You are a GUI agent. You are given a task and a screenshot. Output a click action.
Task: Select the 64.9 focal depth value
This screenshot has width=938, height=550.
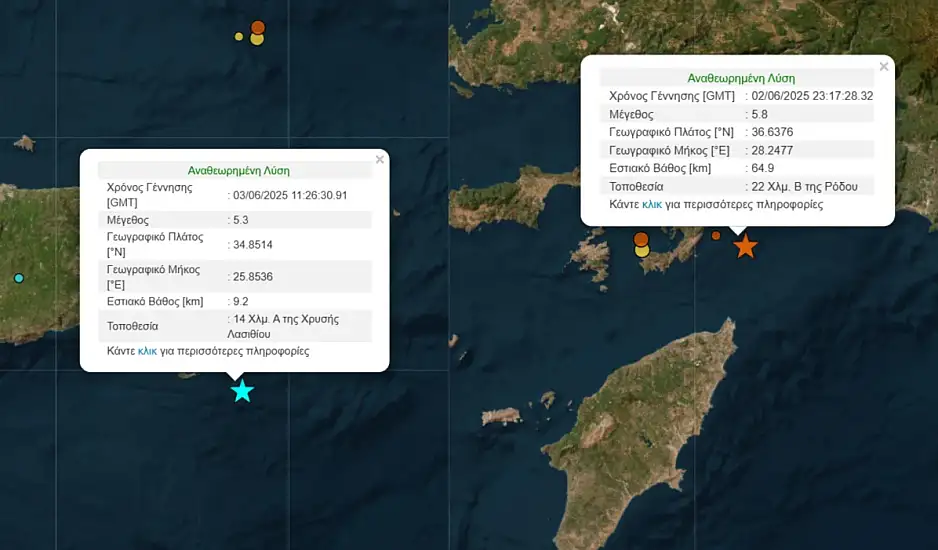coord(763,168)
